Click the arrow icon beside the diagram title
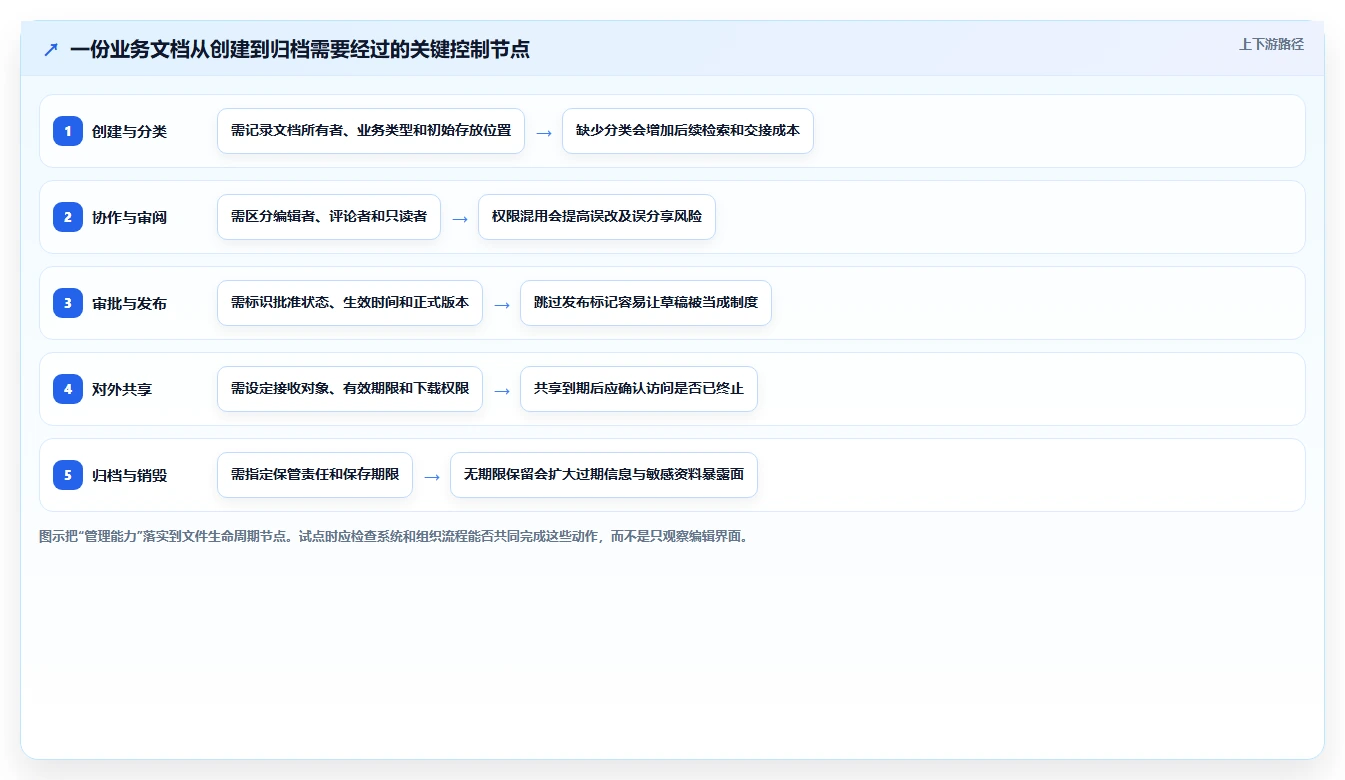Image resolution: width=1345 pixels, height=780 pixels. pyautogui.click(x=51, y=49)
